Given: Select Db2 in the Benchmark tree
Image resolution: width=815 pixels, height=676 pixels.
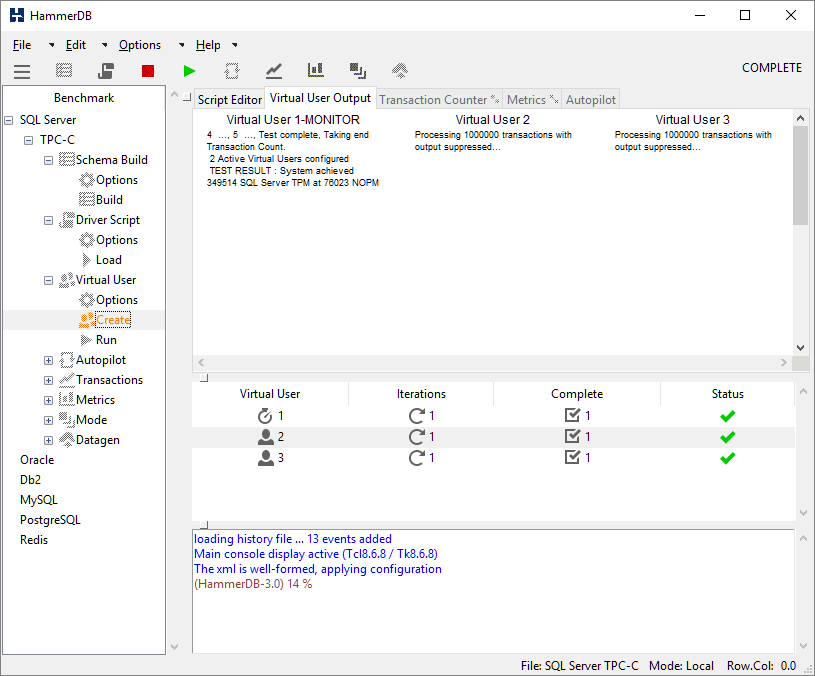Looking at the screenshot, I should pyautogui.click(x=31, y=480).
